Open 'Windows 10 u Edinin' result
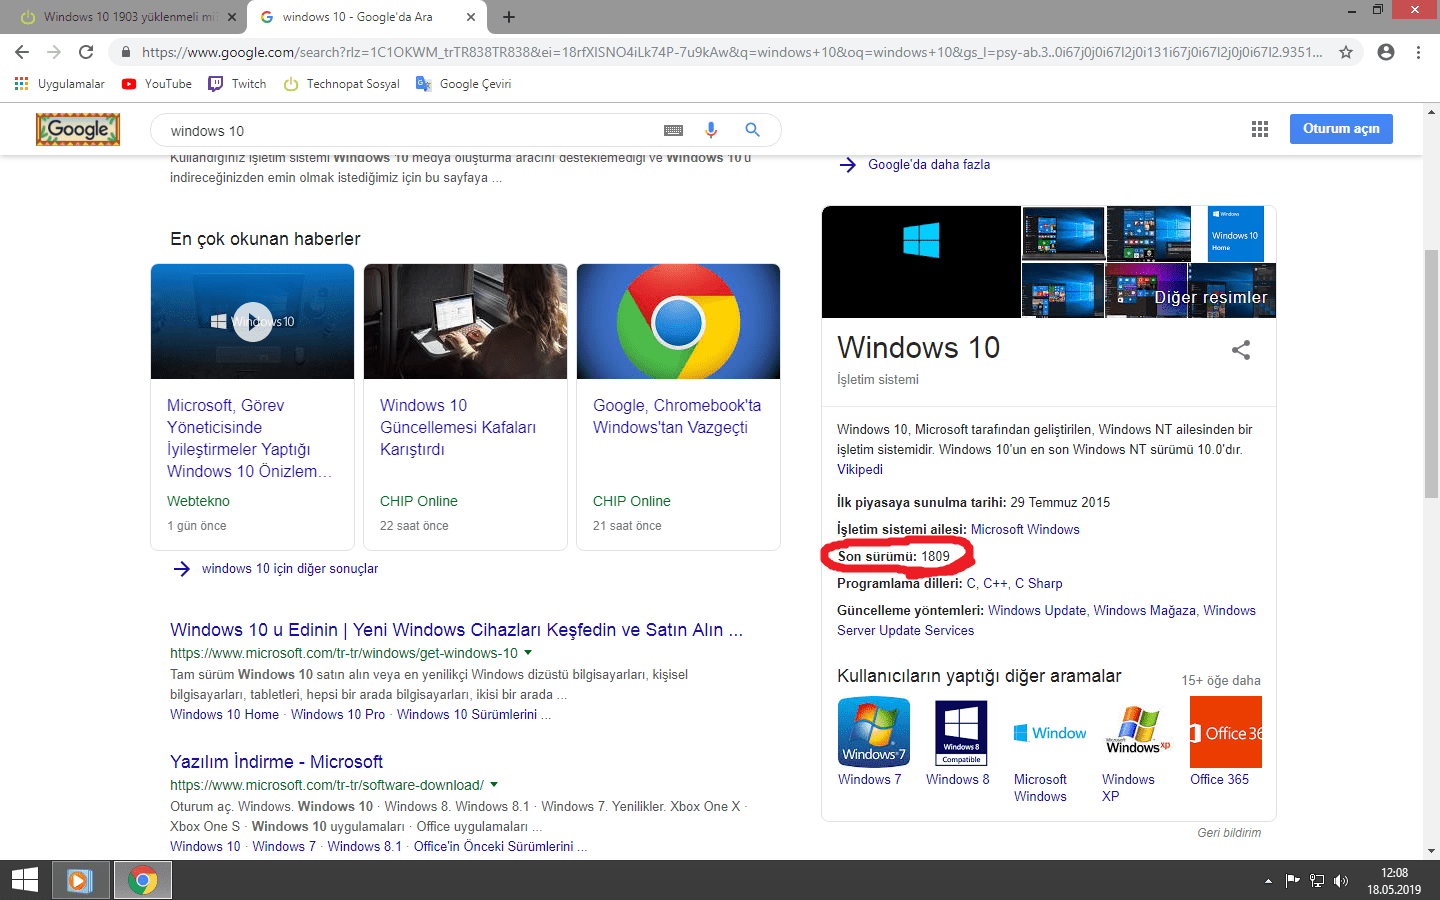The image size is (1440, 900). click(x=456, y=630)
